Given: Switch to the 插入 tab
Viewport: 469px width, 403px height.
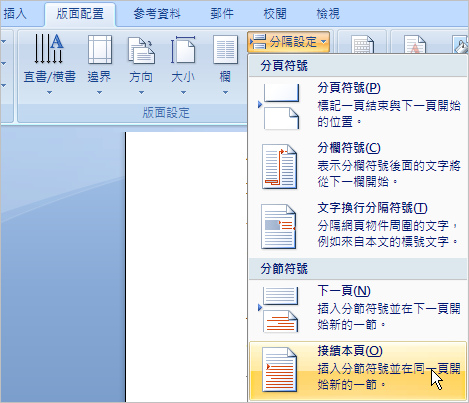Looking at the screenshot, I should click(15, 14).
